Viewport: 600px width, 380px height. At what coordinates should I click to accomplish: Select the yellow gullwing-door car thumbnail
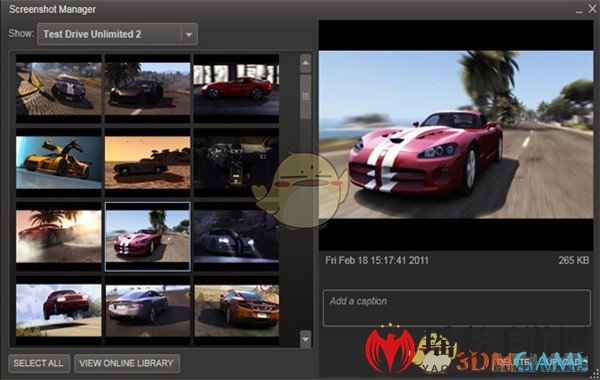[x=59, y=163]
